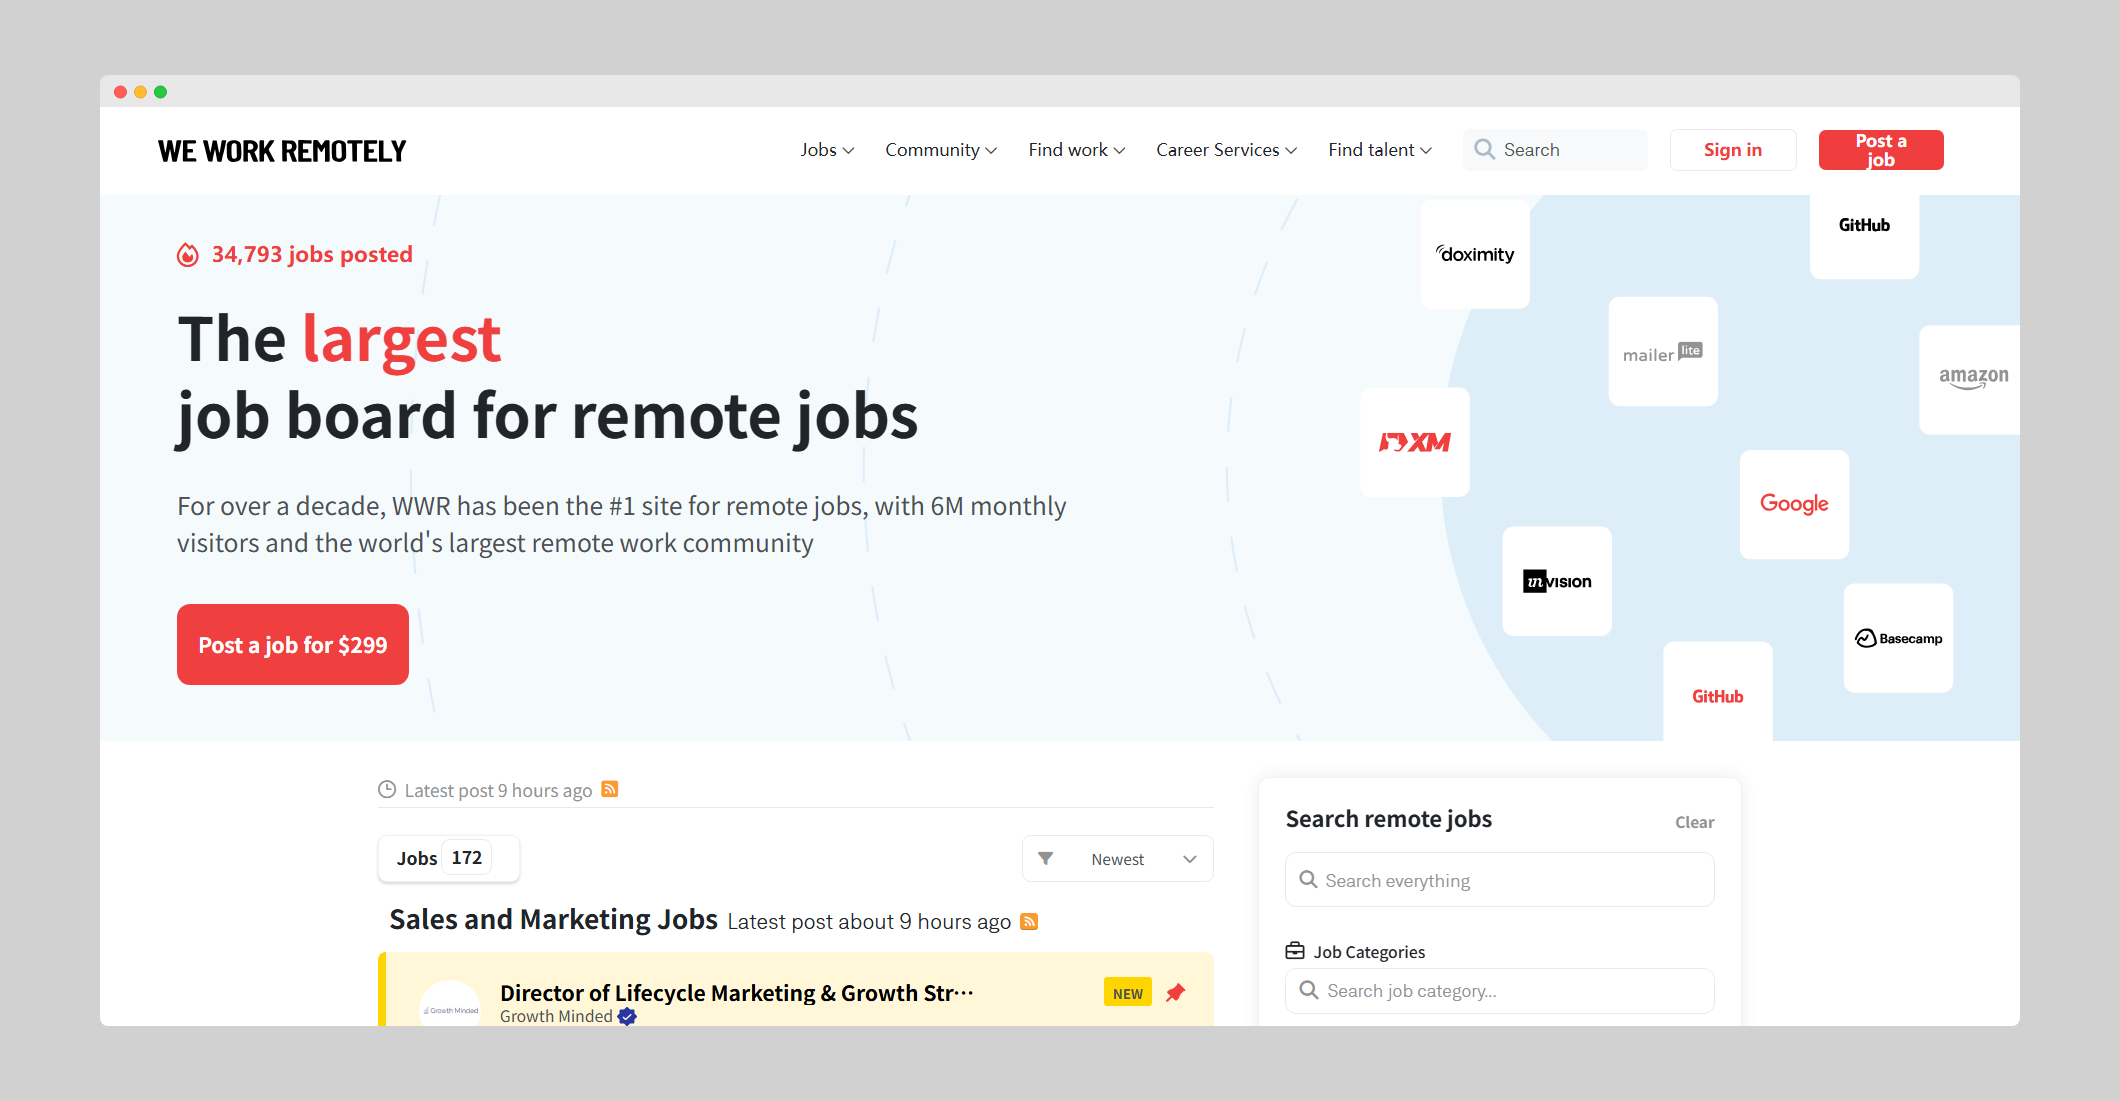Image resolution: width=2120 pixels, height=1101 pixels.
Task: Click the flame icon beside jobs posted
Action: (188, 255)
